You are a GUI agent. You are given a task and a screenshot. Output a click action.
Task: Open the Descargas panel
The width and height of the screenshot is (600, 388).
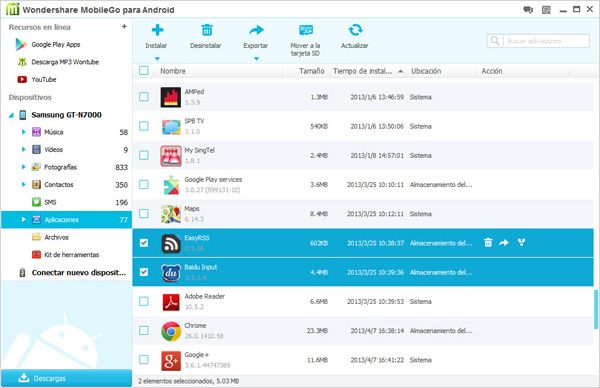click(x=66, y=378)
